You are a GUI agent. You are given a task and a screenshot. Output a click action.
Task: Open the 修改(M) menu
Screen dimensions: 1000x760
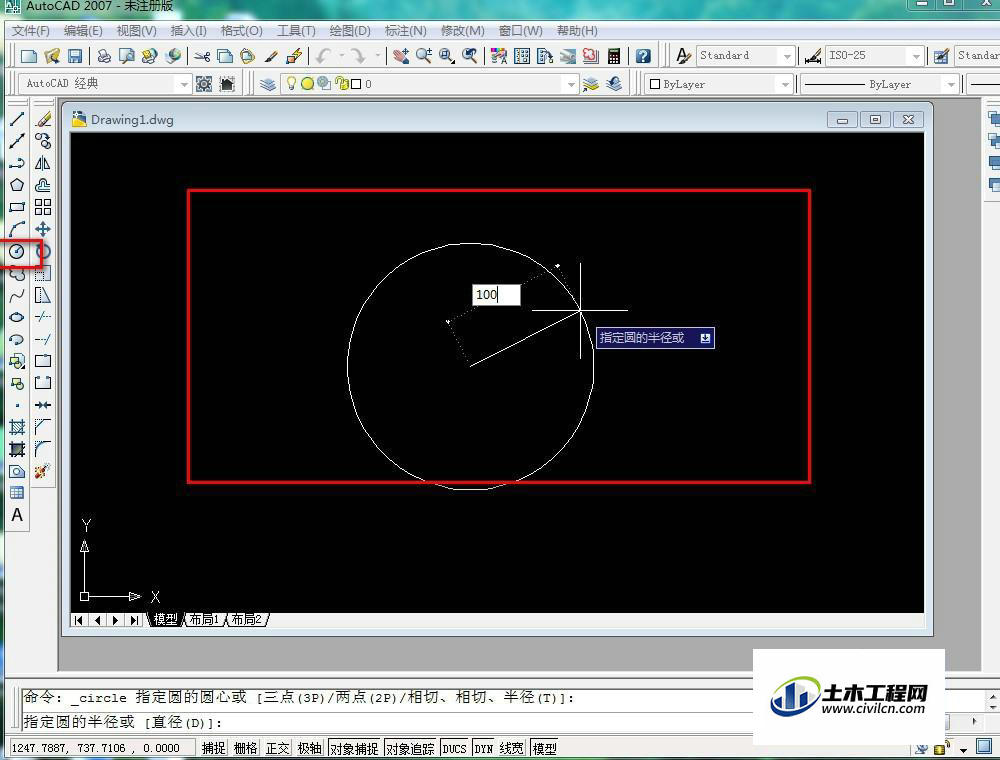[x=463, y=31]
